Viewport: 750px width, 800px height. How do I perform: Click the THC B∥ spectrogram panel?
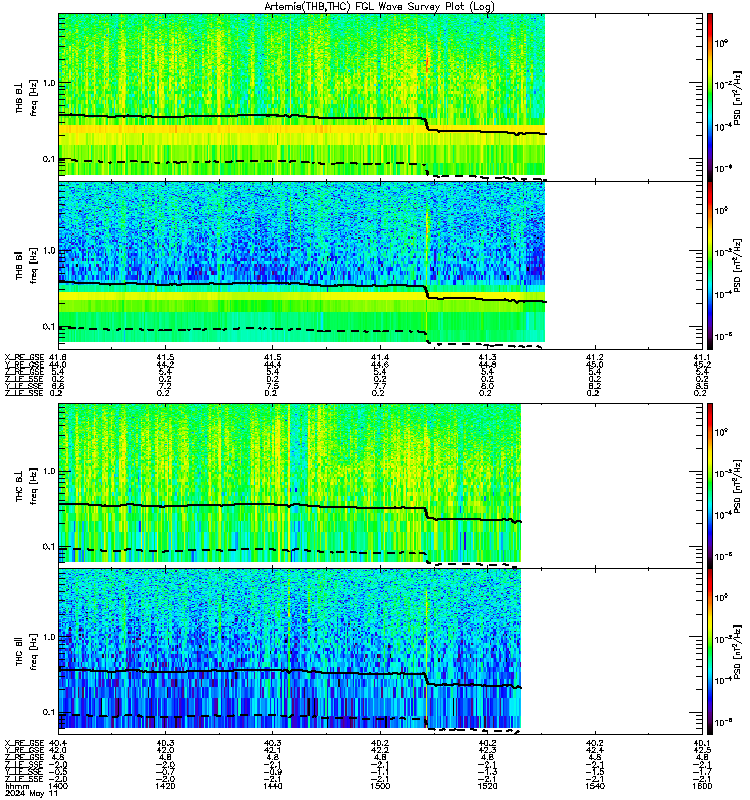pos(381,652)
